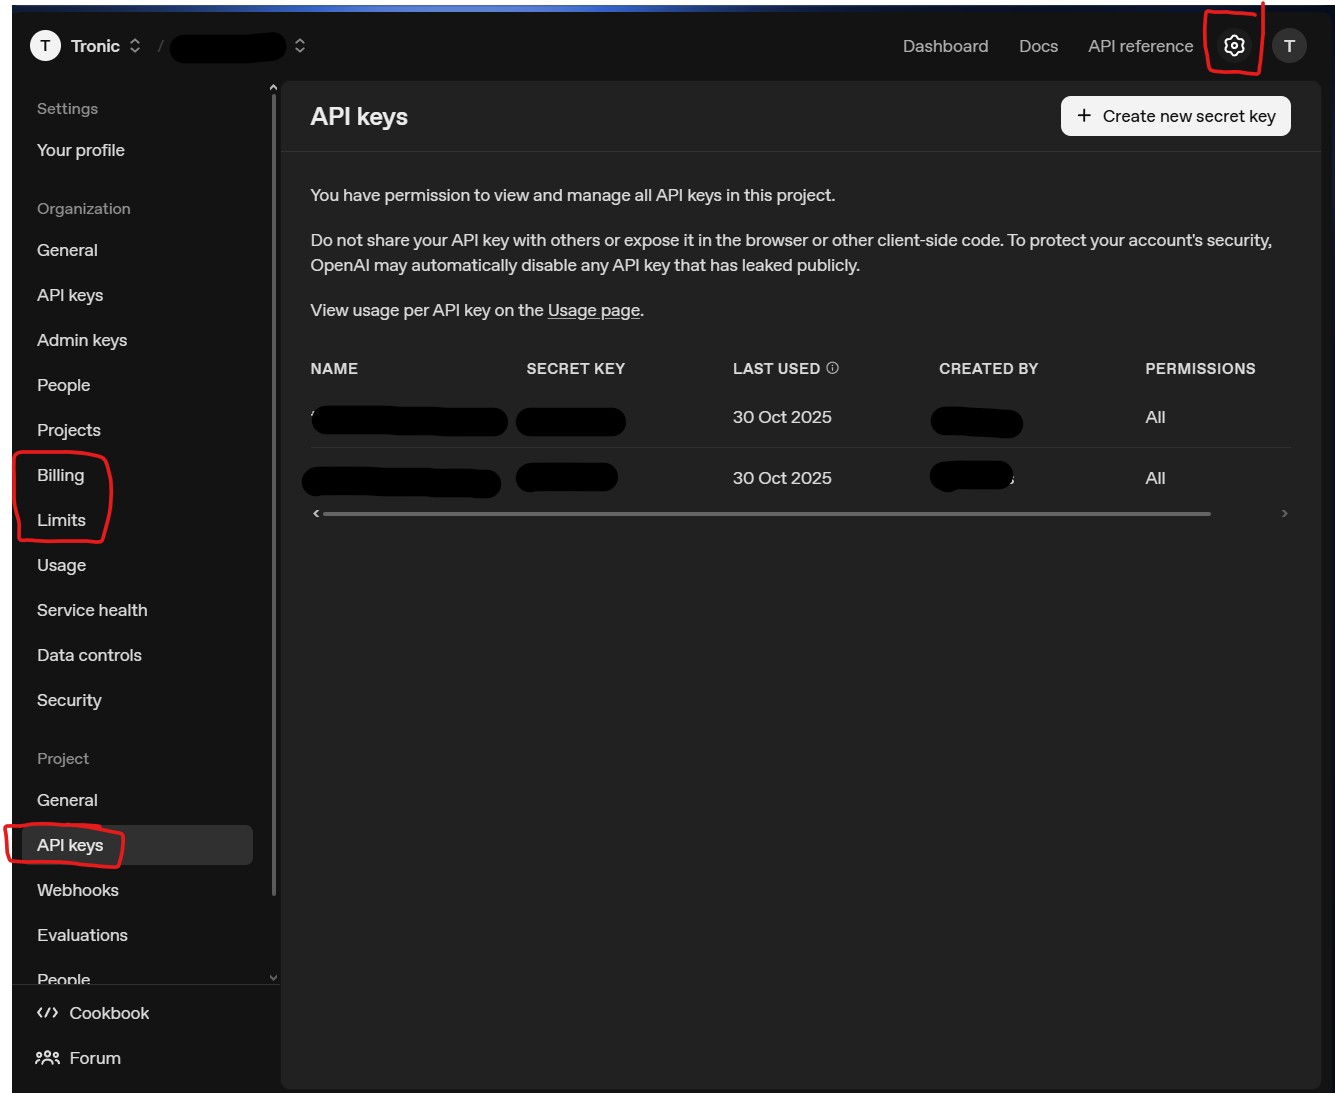Open the Usage page link
The image size is (1335, 1093).
click(x=593, y=310)
